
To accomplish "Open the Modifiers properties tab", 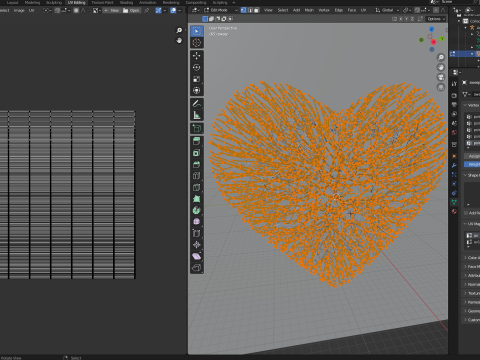I will pyautogui.click(x=454, y=165).
